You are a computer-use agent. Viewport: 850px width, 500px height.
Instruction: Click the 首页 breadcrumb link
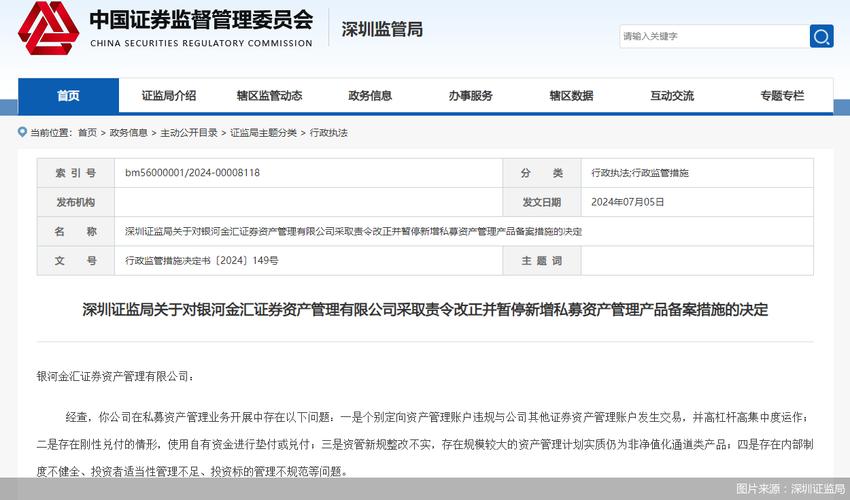[87, 132]
